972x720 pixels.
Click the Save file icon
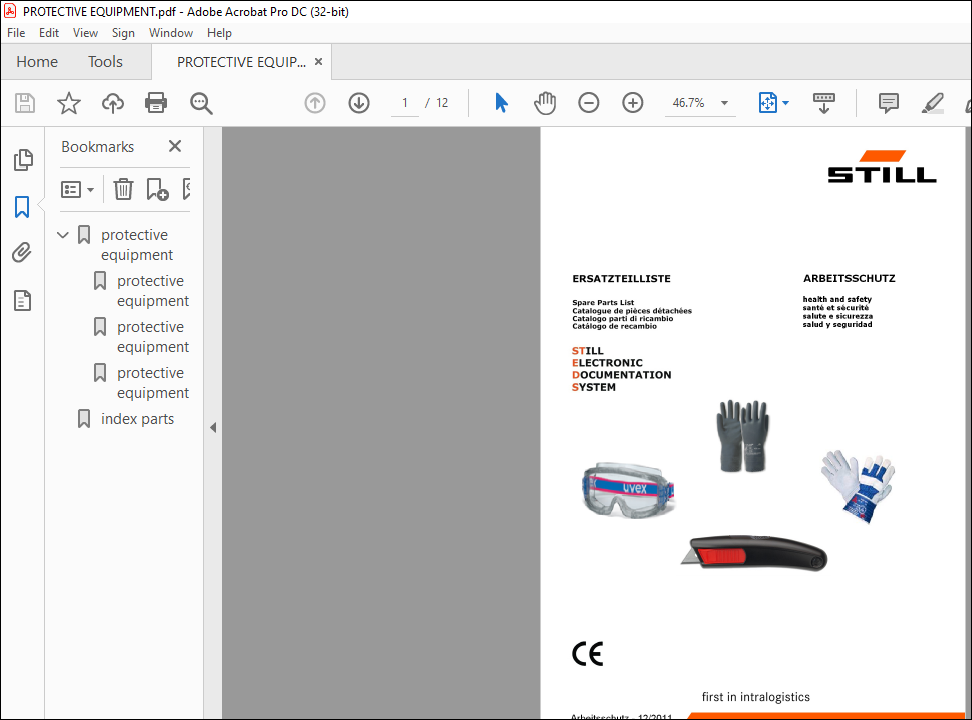click(x=25, y=103)
